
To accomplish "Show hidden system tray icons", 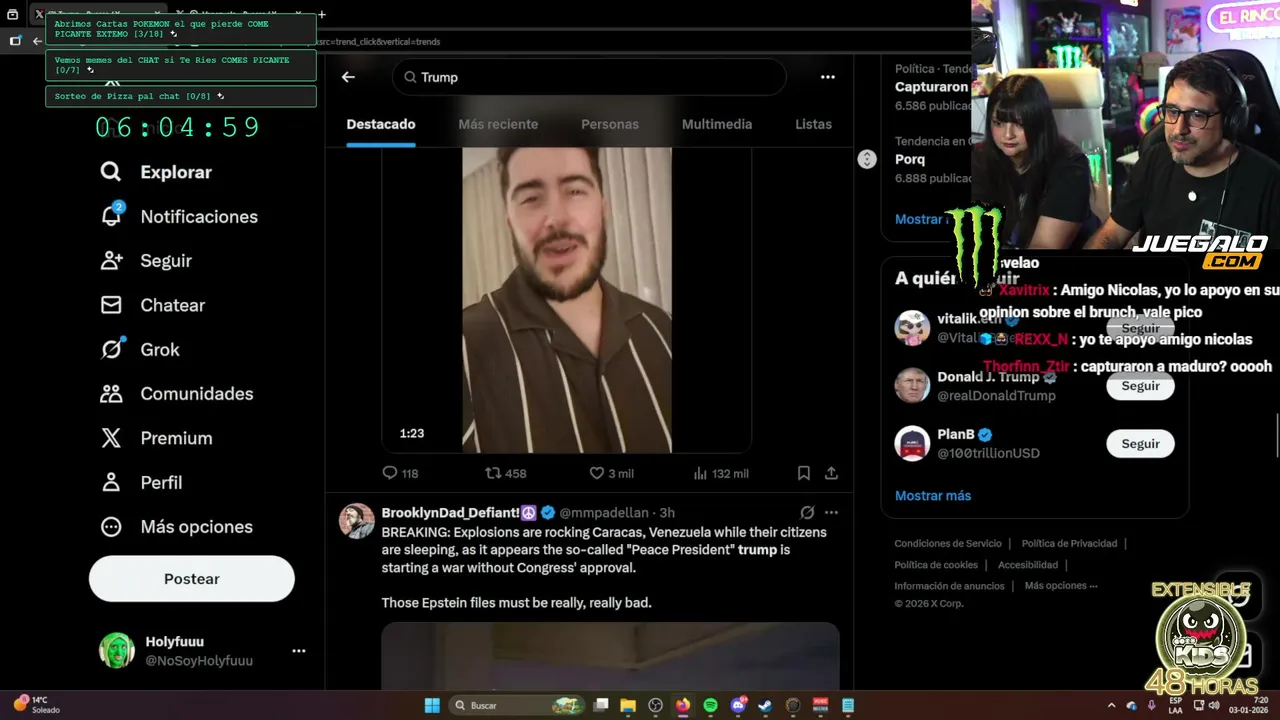I will point(1112,705).
